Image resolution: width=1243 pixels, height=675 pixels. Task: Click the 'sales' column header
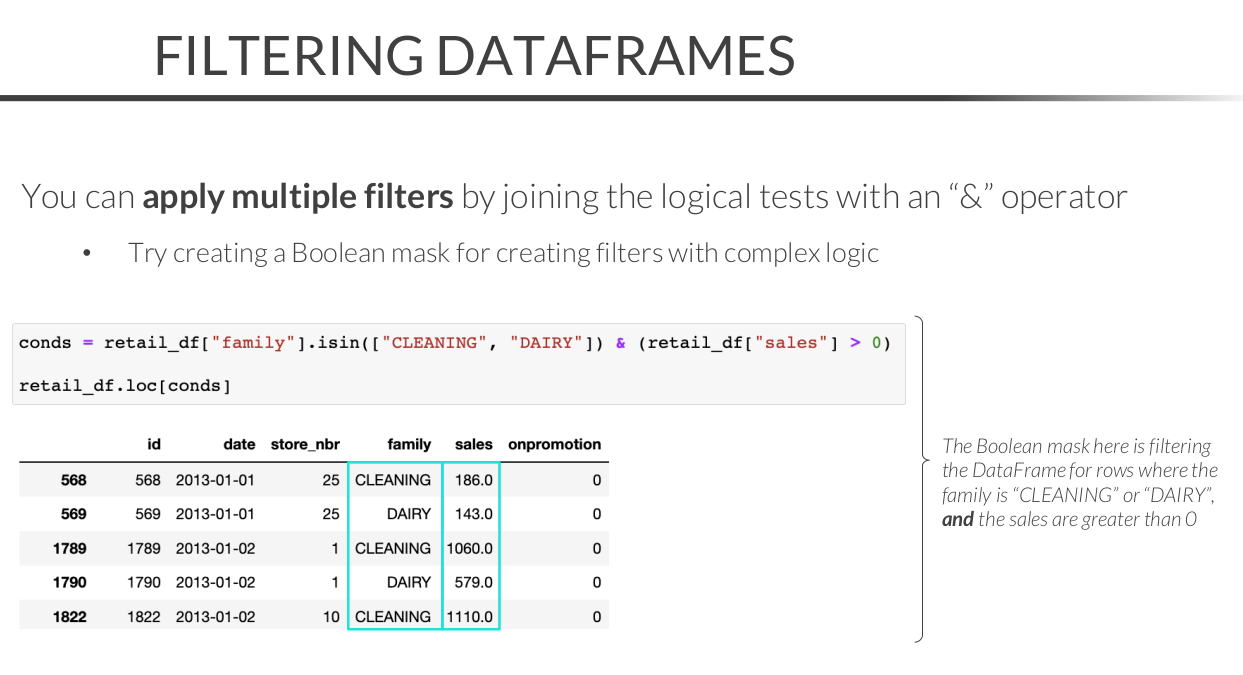(473, 444)
